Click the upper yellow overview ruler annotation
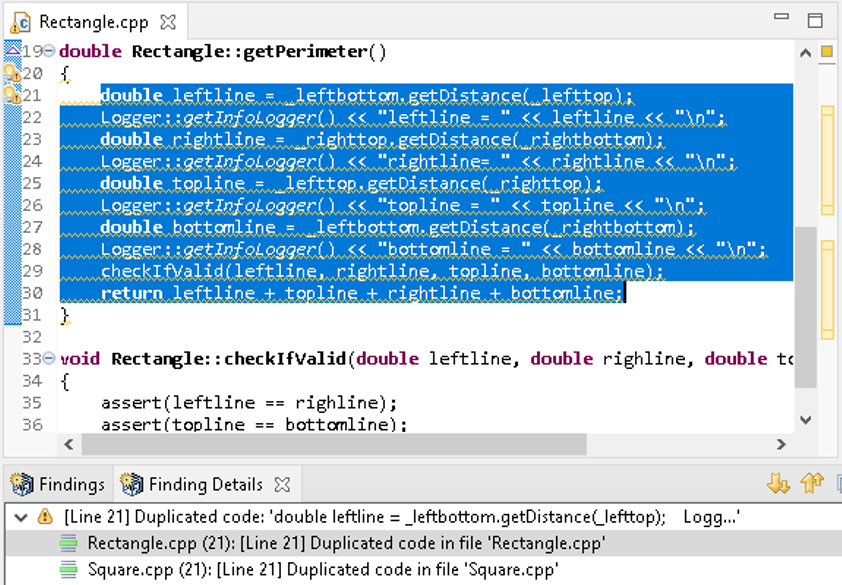 coord(828,161)
